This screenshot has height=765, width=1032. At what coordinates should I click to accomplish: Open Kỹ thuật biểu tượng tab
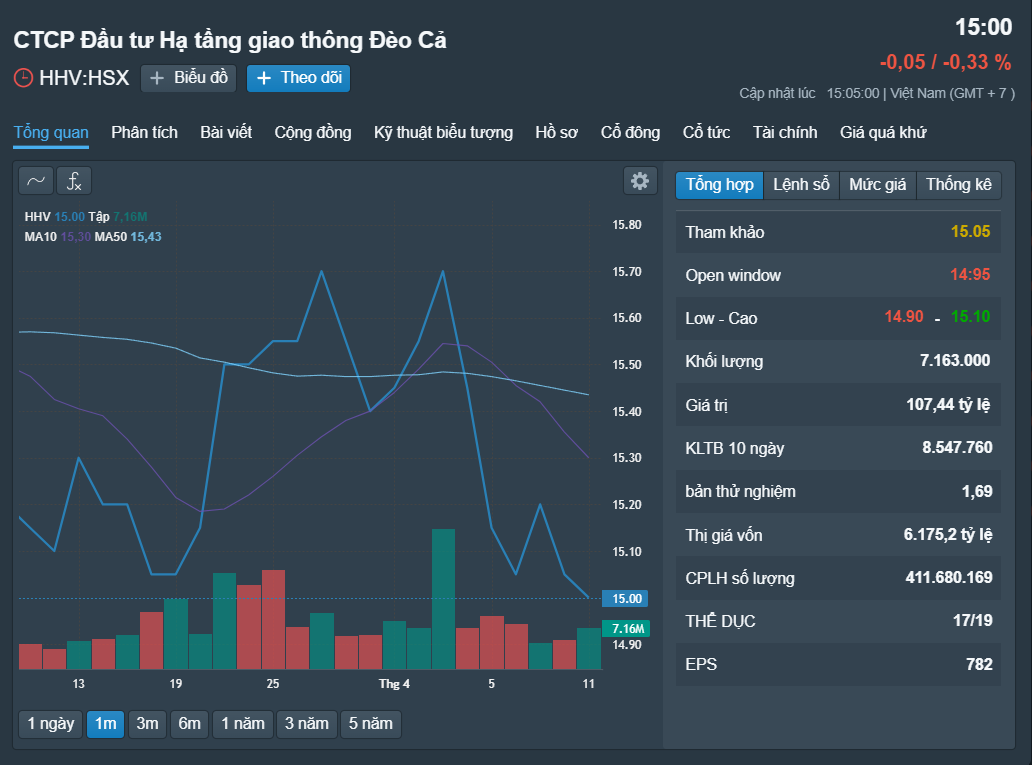point(443,132)
